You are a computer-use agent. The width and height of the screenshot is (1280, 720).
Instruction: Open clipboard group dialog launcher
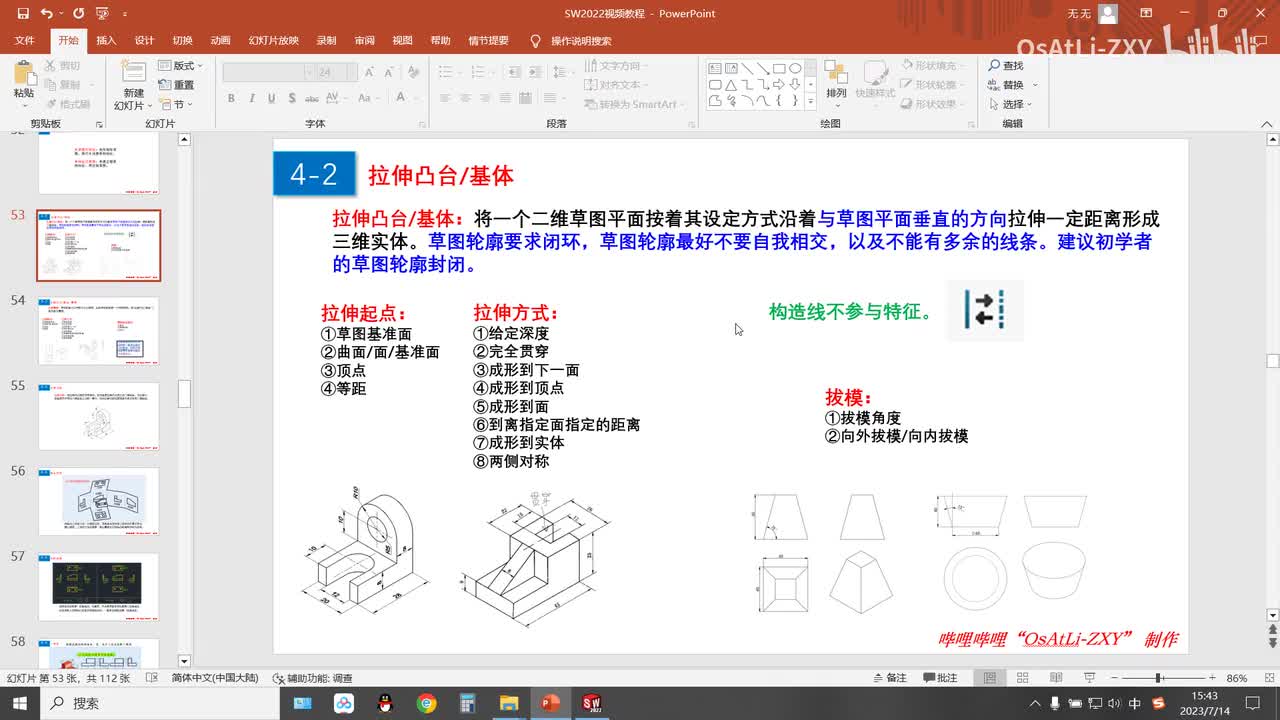click(99, 124)
